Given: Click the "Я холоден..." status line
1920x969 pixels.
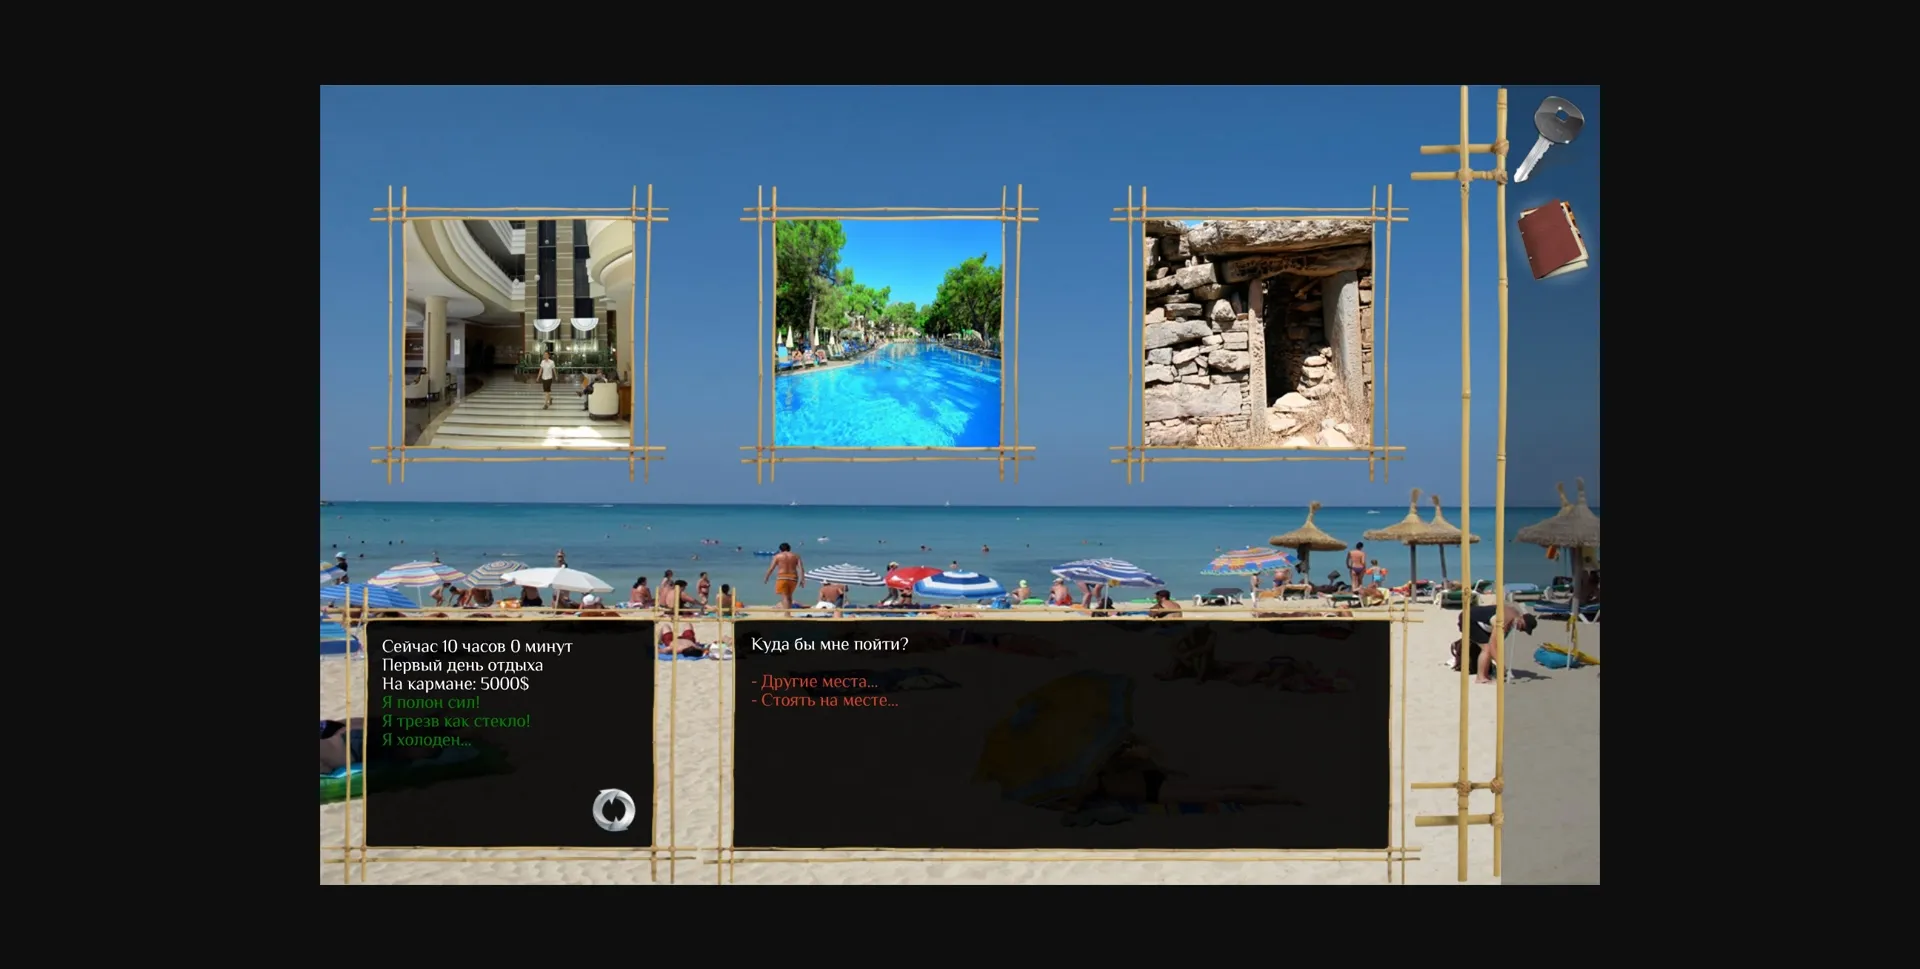Looking at the screenshot, I should [425, 741].
